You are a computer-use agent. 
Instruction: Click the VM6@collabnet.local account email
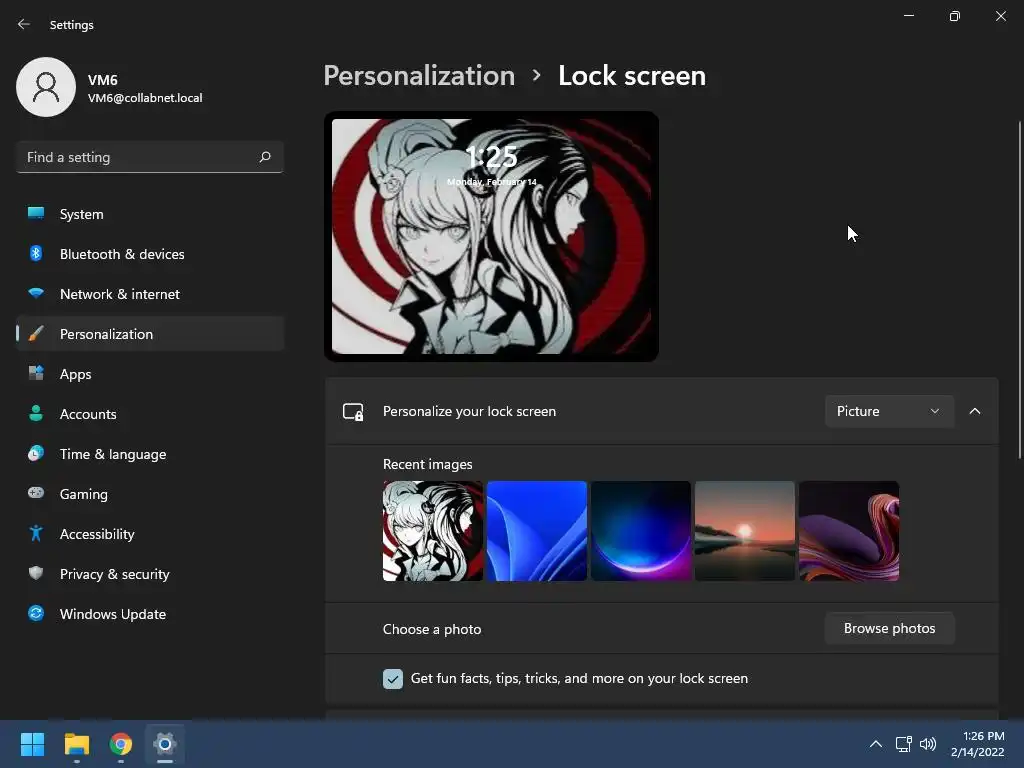click(x=145, y=98)
